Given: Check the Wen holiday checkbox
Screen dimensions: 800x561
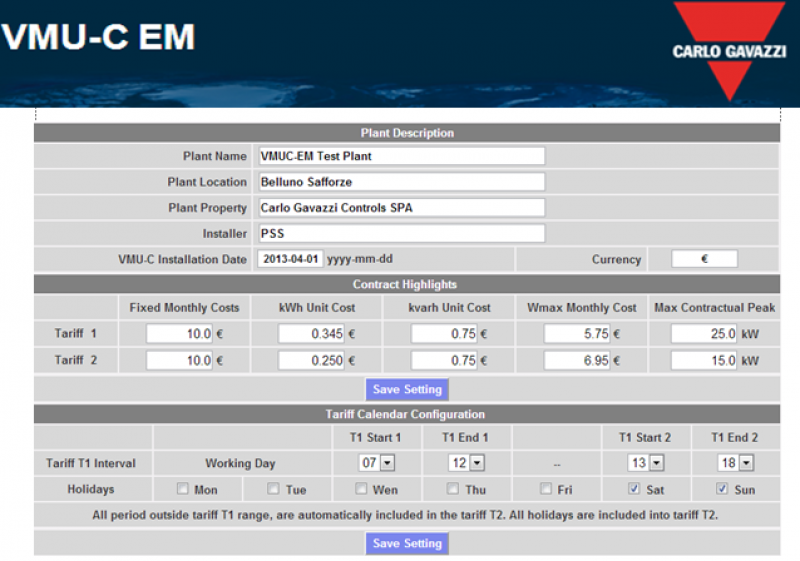Looking at the screenshot, I should pos(361,489).
